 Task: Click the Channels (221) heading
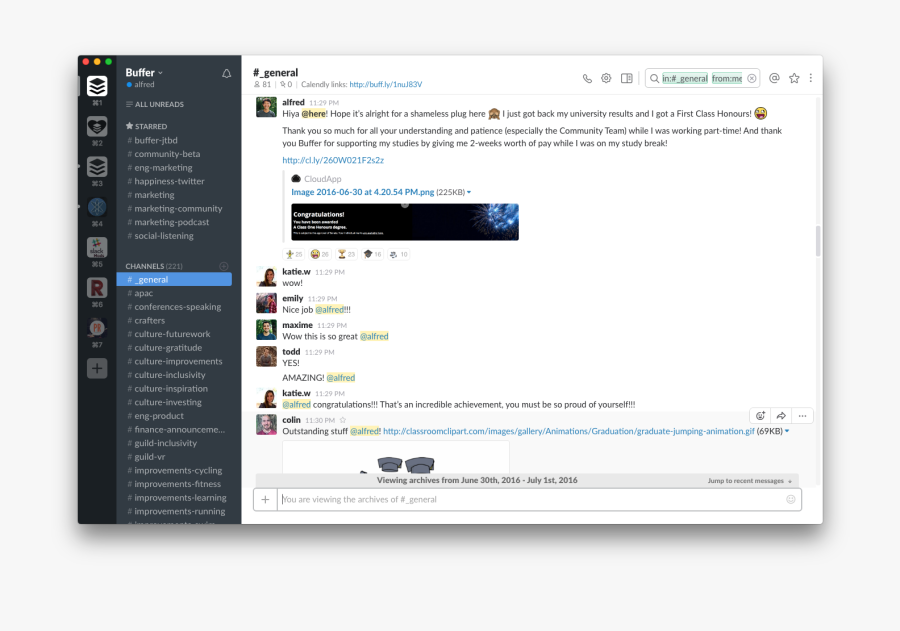click(x=154, y=266)
